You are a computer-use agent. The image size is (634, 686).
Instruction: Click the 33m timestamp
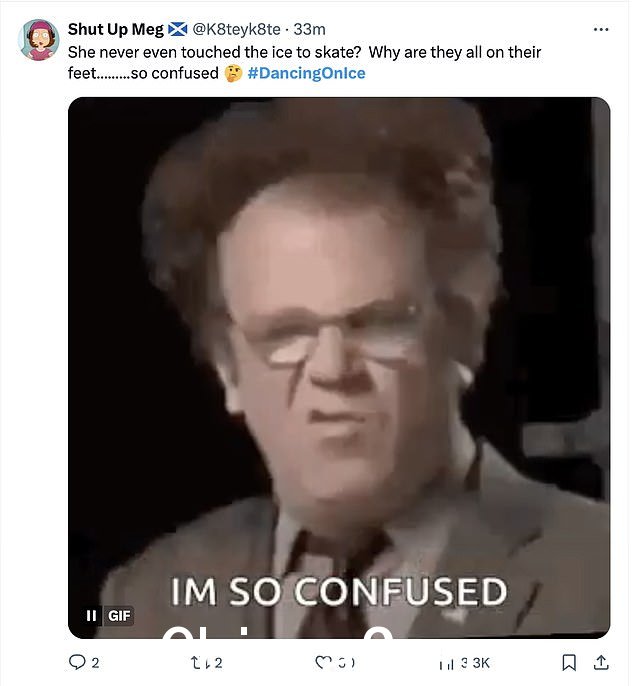pos(309,29)
